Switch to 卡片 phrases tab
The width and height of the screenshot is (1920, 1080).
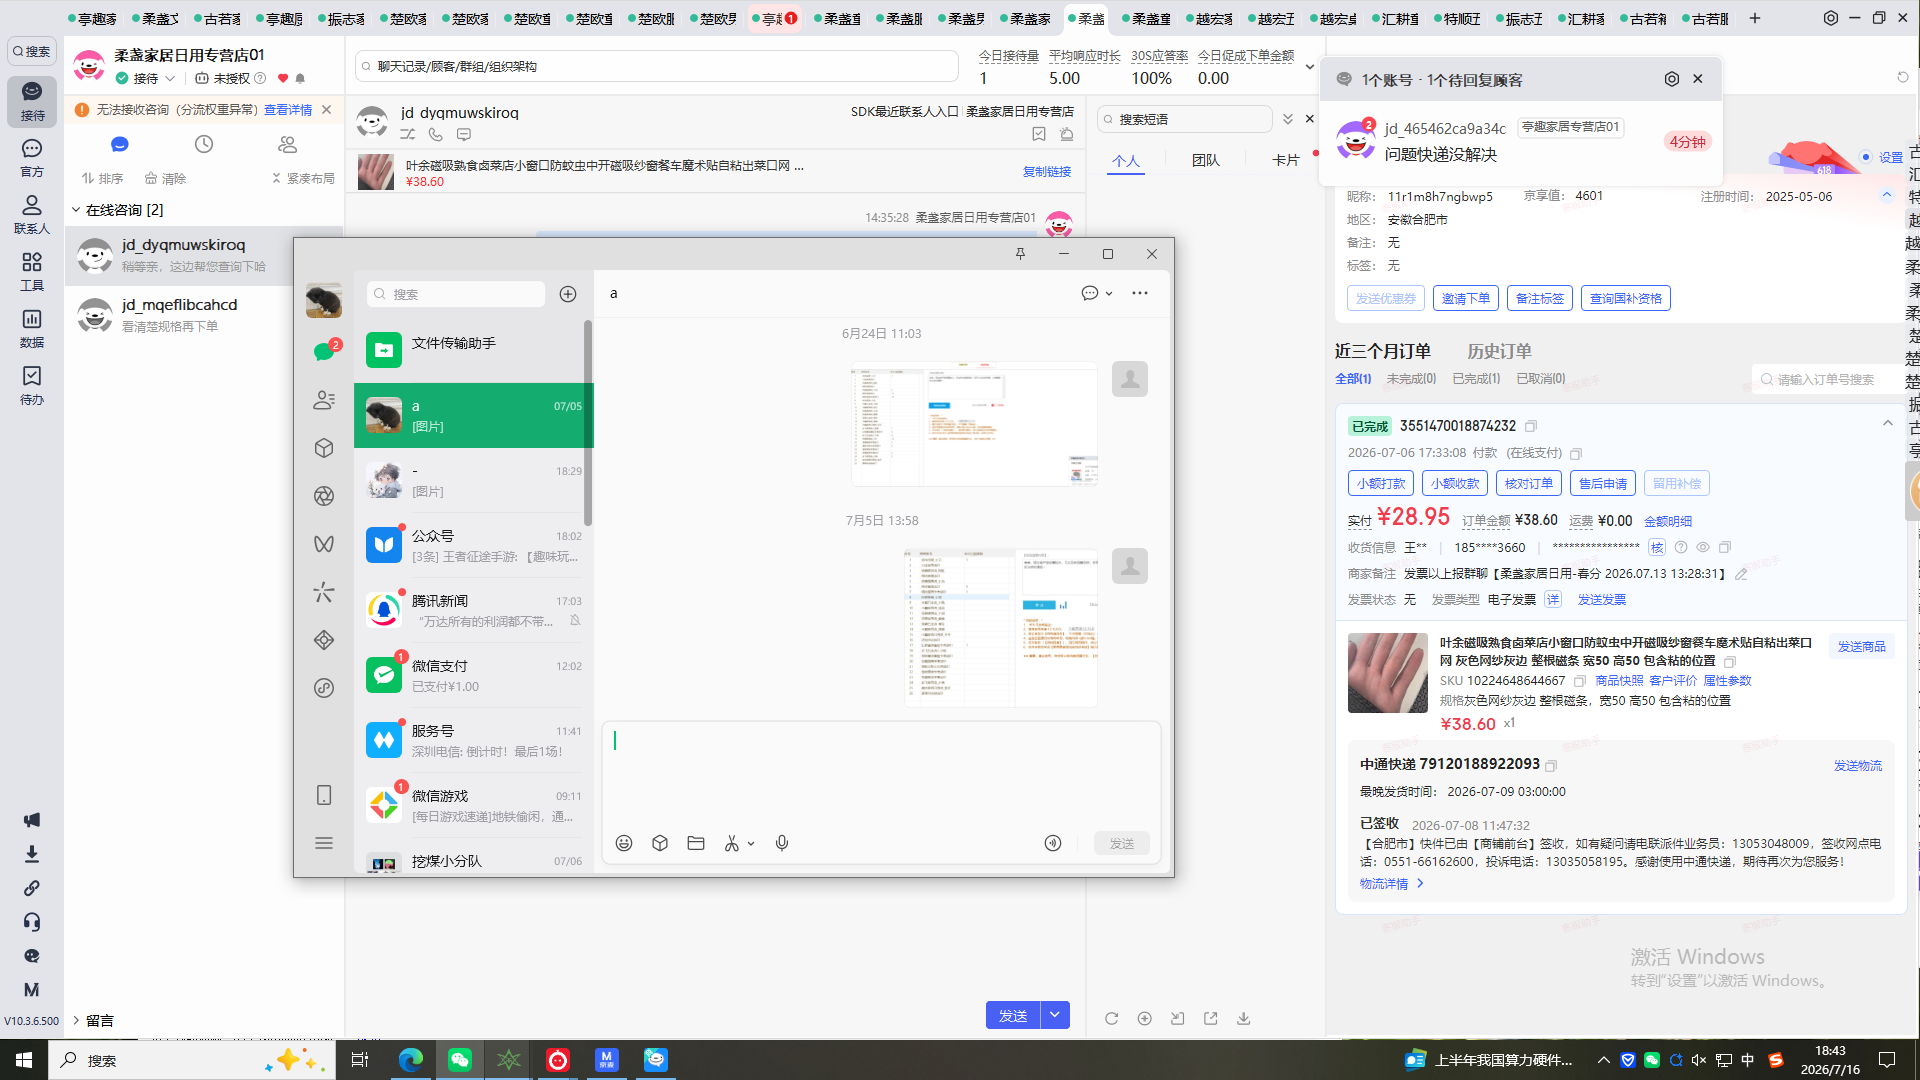pos(1285,160)
